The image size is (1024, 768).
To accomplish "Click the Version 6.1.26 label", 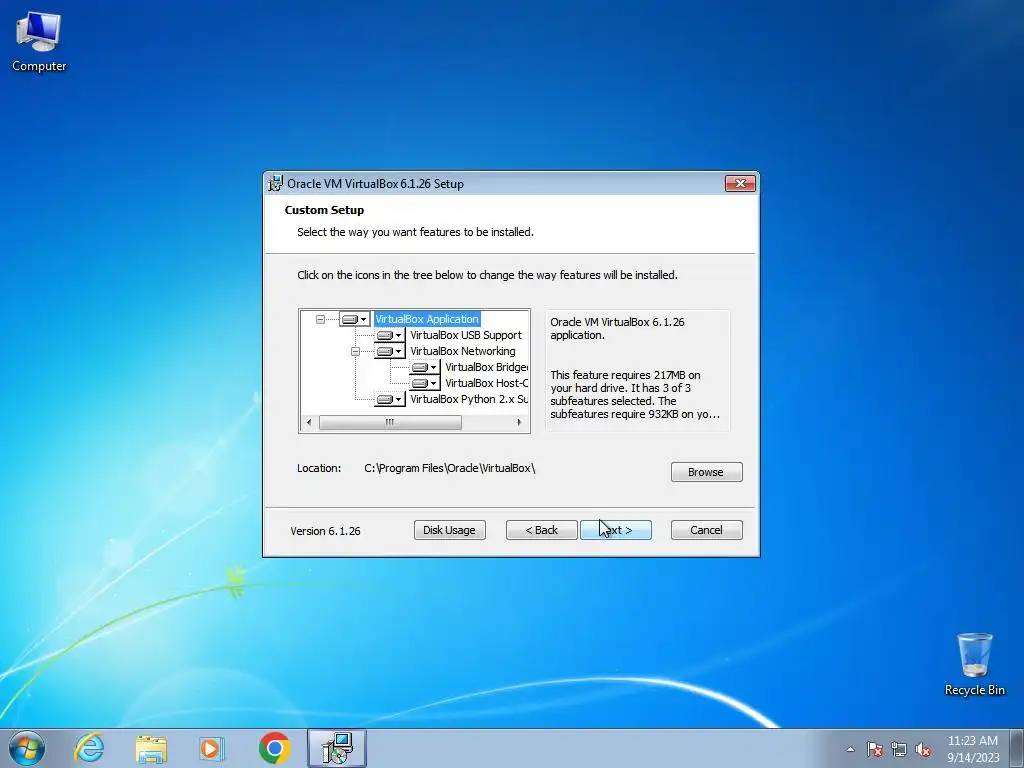I will click(x=325, y=531).
